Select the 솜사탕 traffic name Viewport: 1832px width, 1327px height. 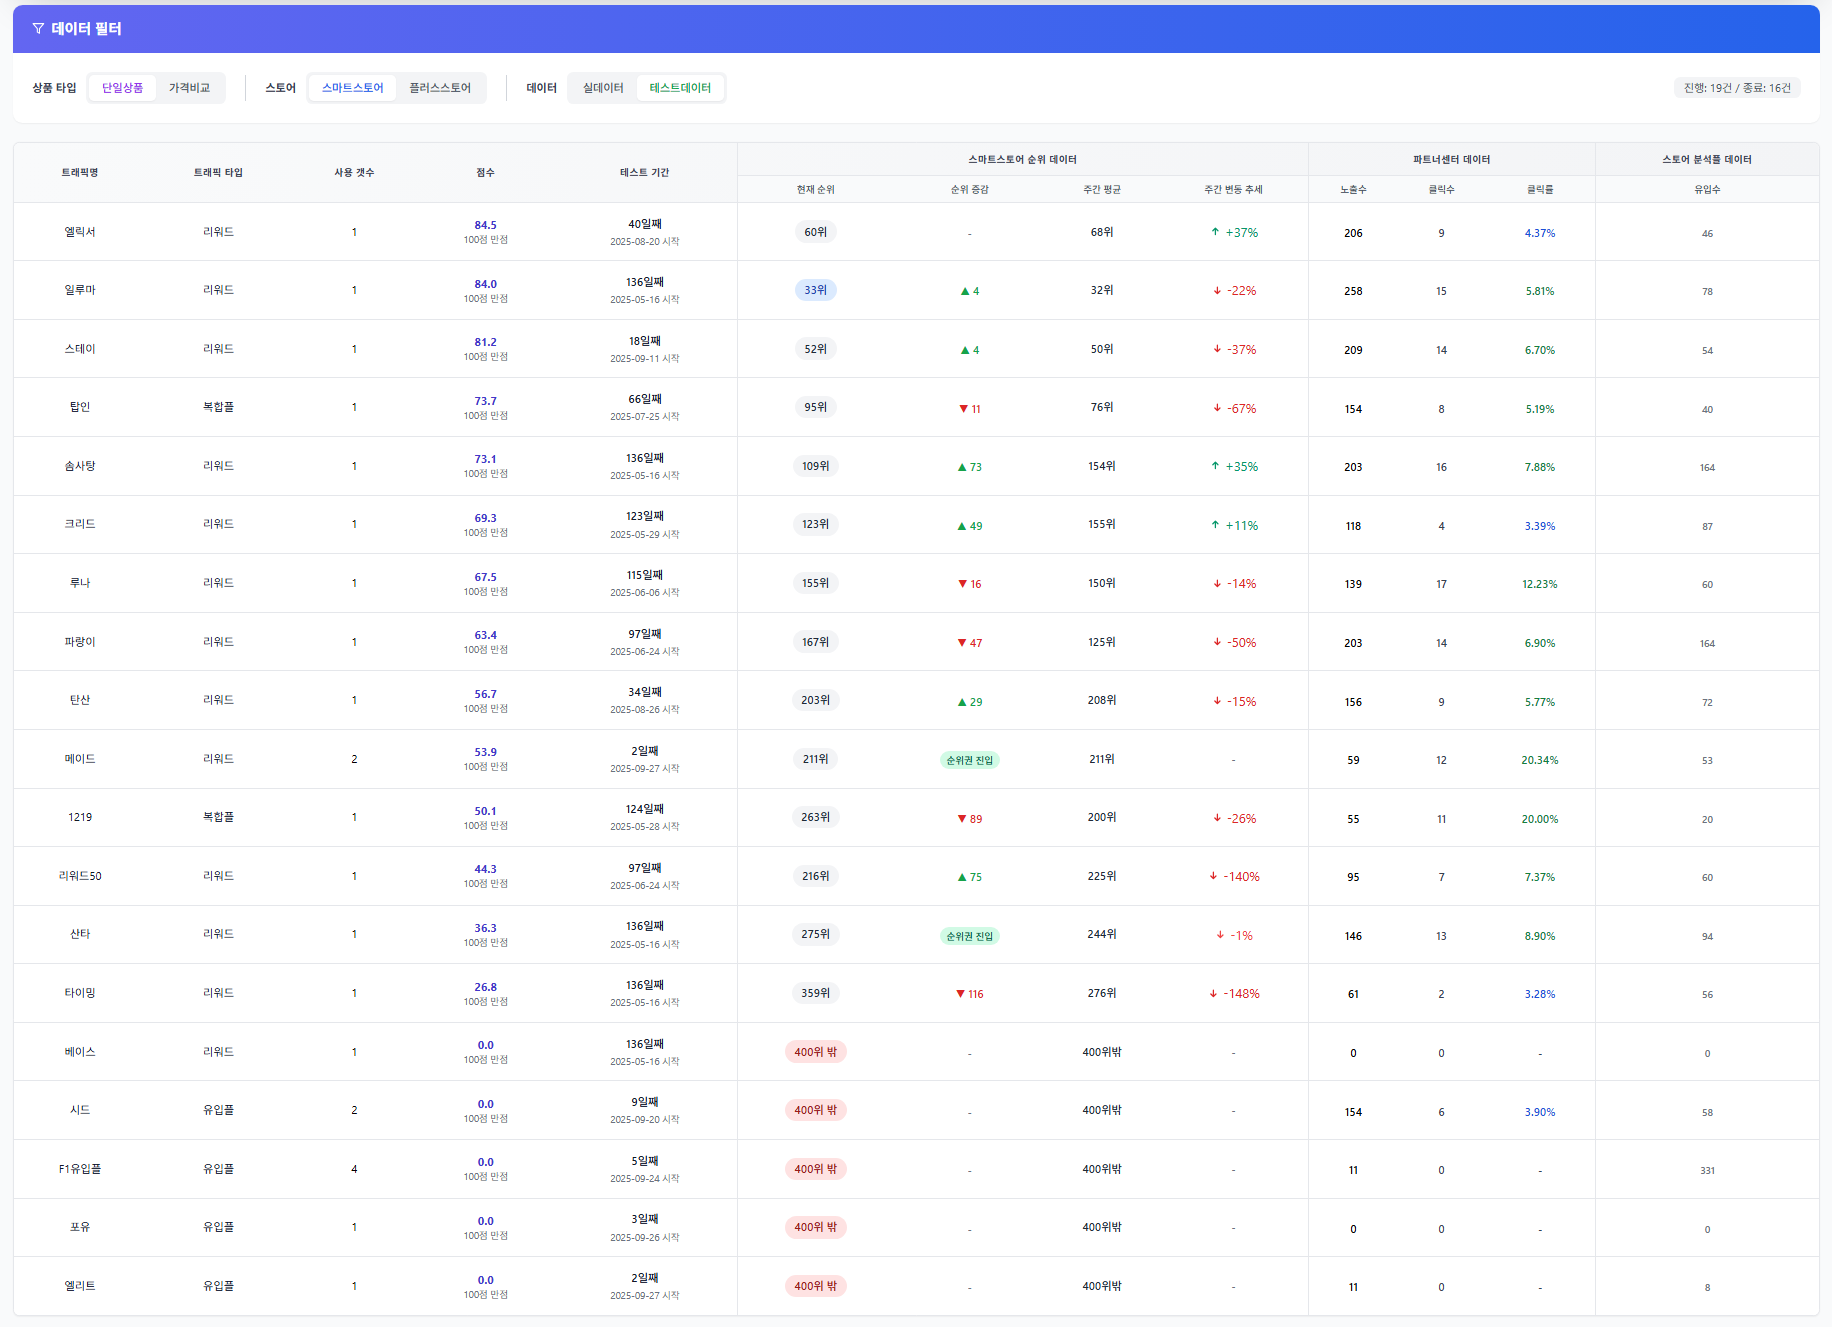point(80,466)
